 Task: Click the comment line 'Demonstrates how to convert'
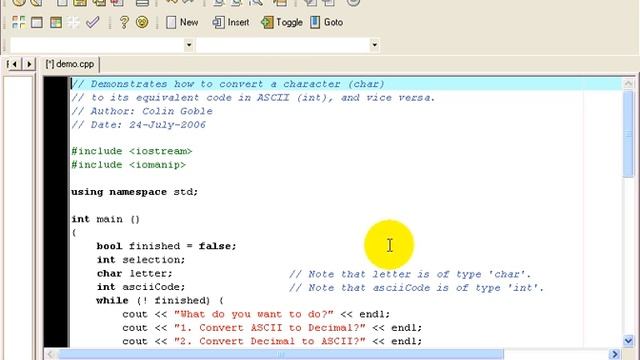click(x=228, y=84)
